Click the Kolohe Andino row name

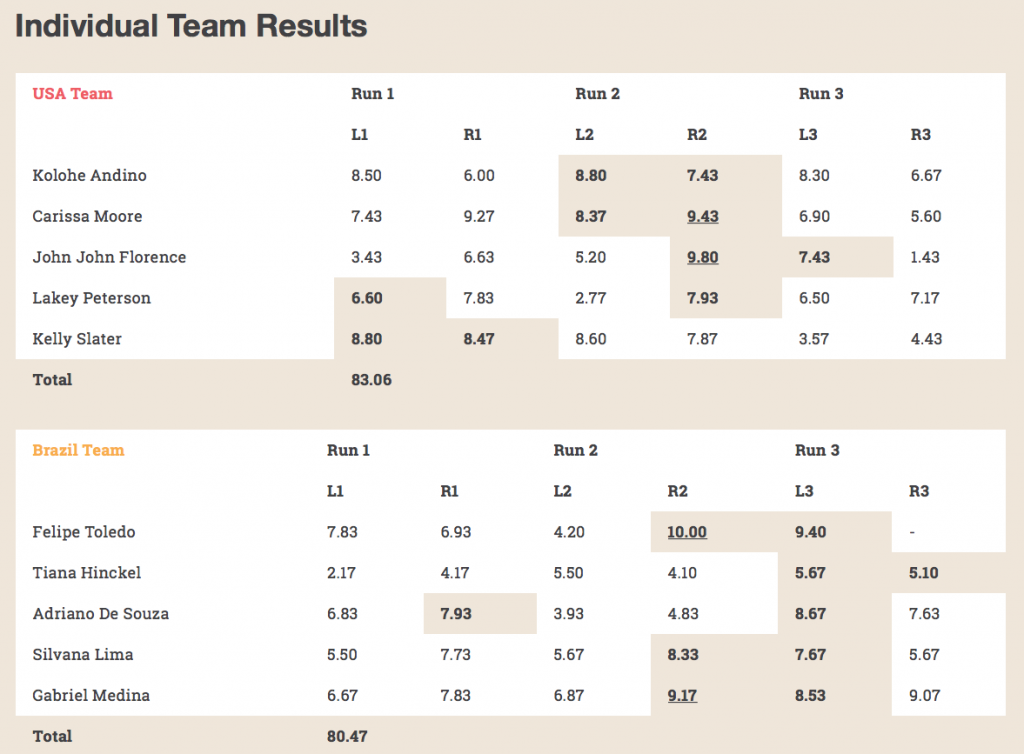point(89,176)
